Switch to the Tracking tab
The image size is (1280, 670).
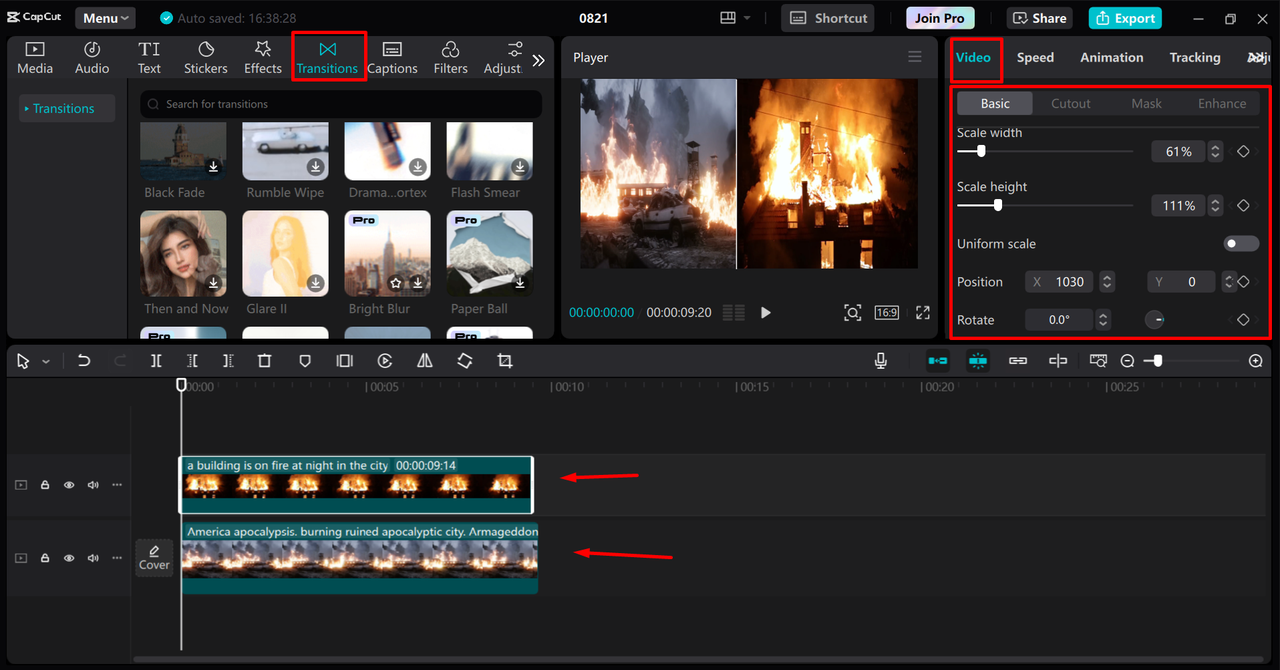(1195, 57)
